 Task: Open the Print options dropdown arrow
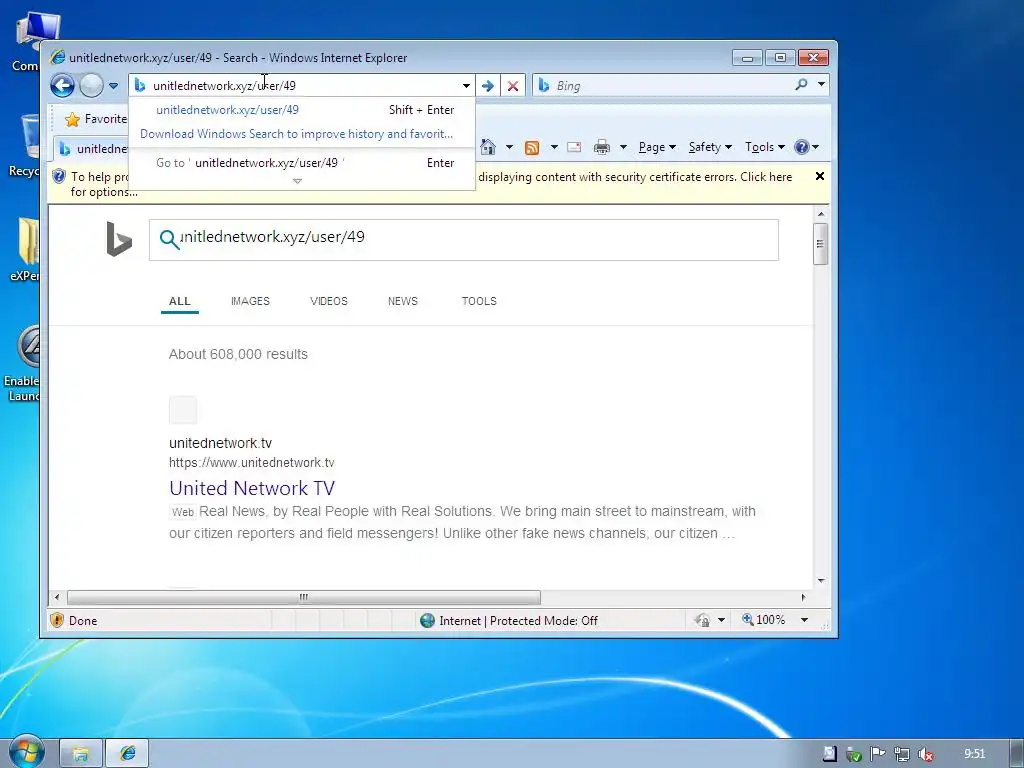coord(623,147)
